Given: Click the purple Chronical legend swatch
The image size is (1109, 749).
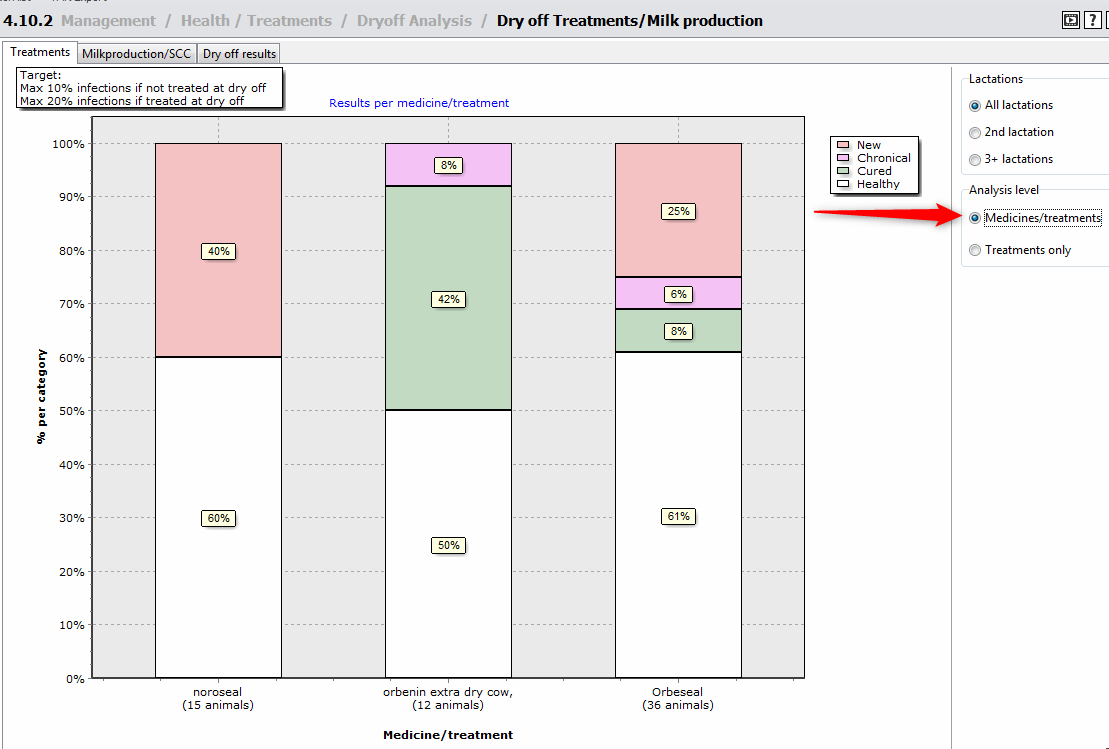Looking at the screenshot, I should (842, 158).
